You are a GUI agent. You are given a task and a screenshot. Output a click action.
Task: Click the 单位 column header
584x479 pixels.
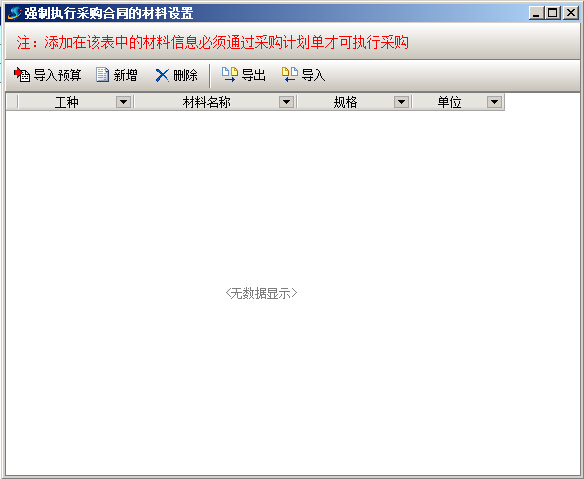(x=450, y=102)
